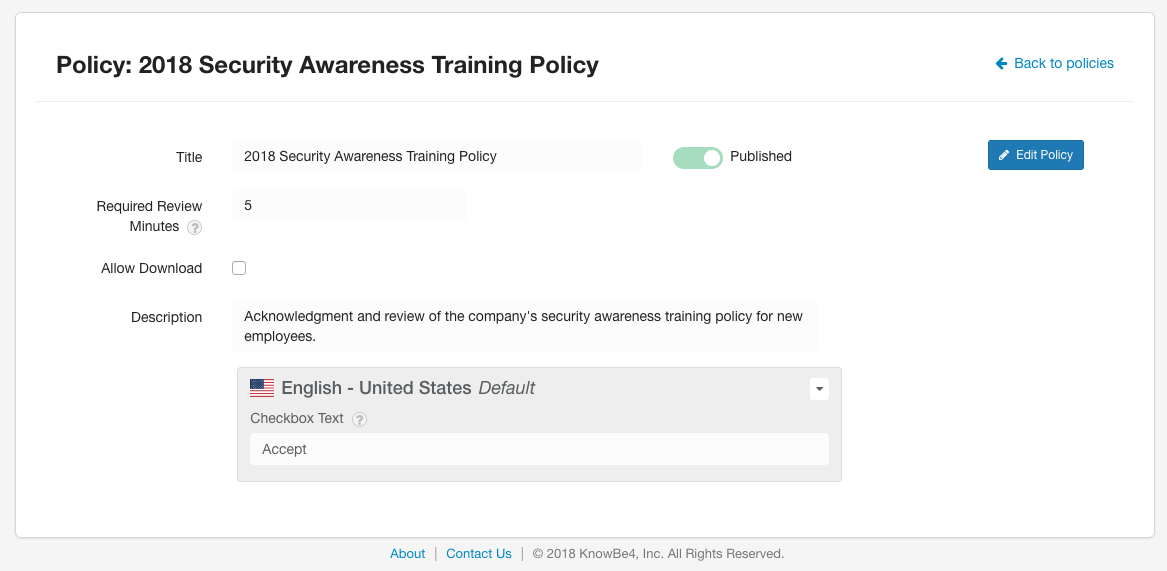Screen dimensions: 1167x571
Task: Click the policy page heading title
Action: pos(327,65)
